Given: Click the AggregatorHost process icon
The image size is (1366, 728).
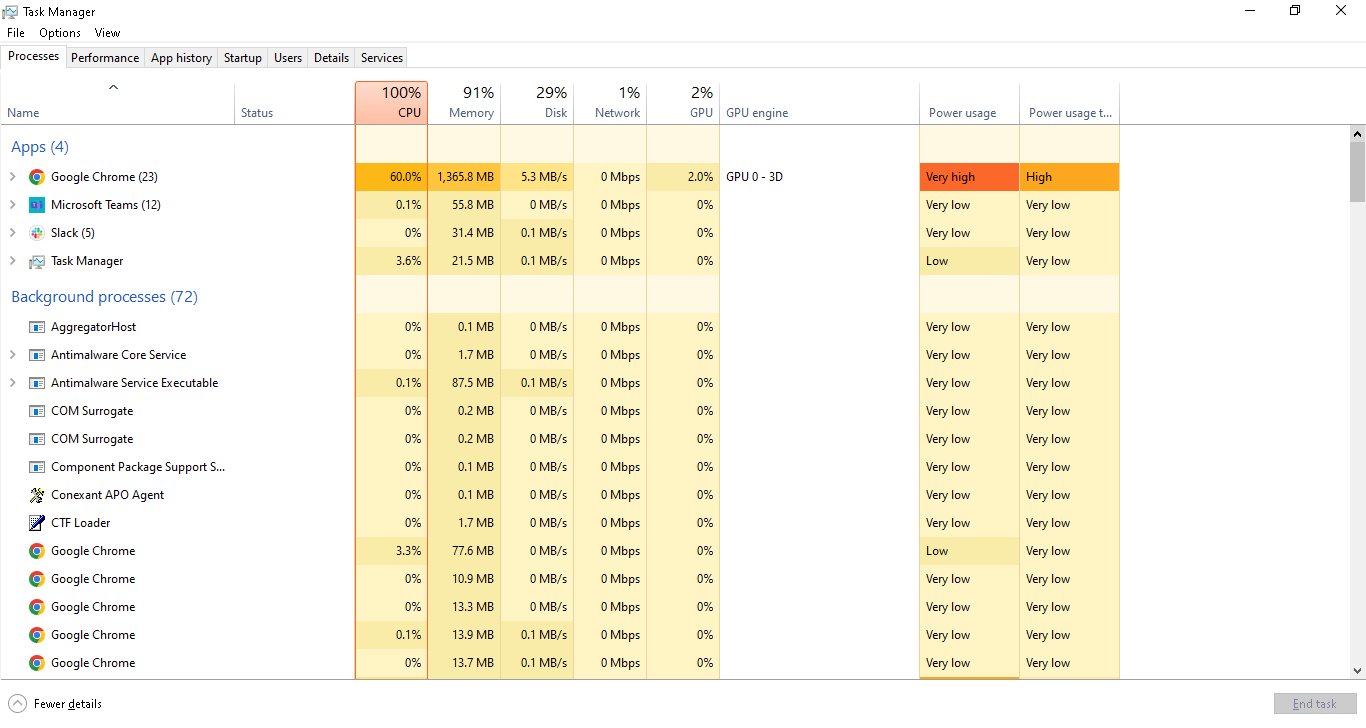Looking at the screenshot, I should (37, 327).
